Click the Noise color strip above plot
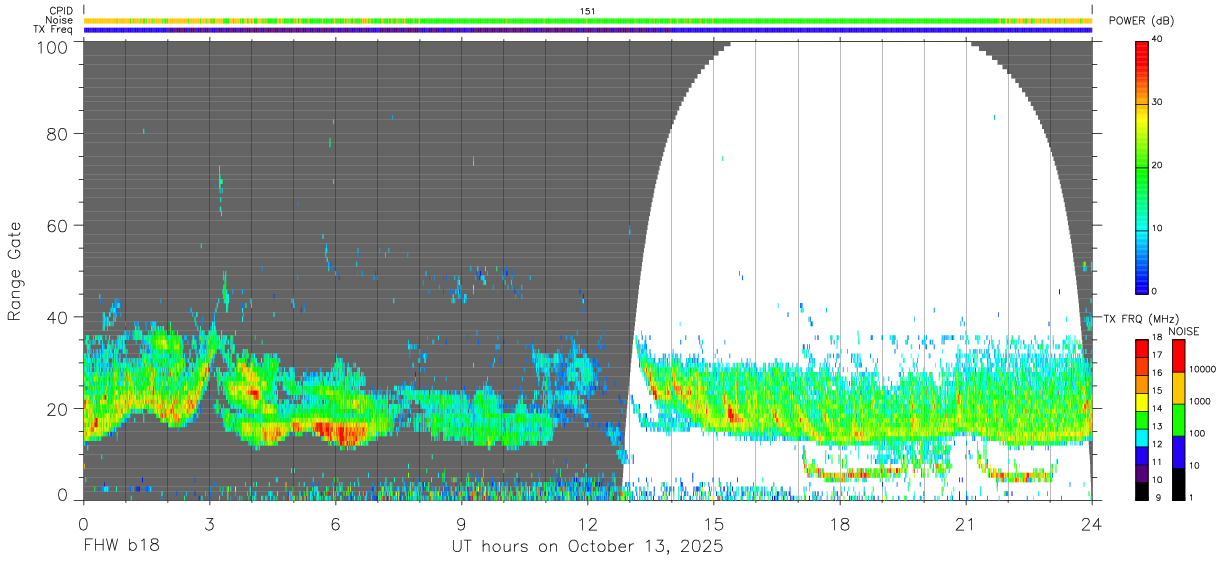1228x567 pixels. (587, 20)
